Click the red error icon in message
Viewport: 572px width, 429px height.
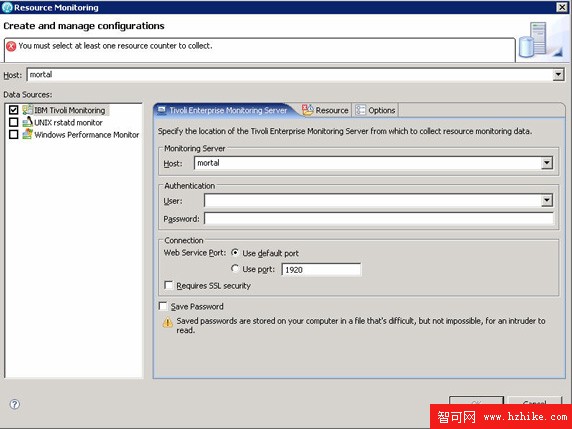pyautogui.click(x=11, y=46)
